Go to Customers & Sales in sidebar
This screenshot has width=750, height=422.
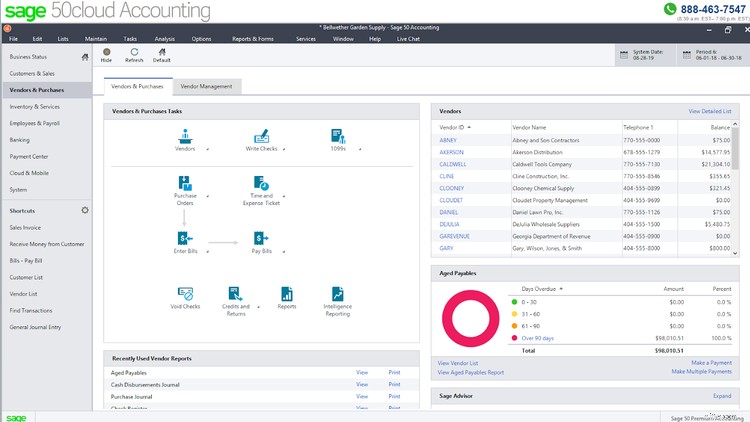click(32, 74)
